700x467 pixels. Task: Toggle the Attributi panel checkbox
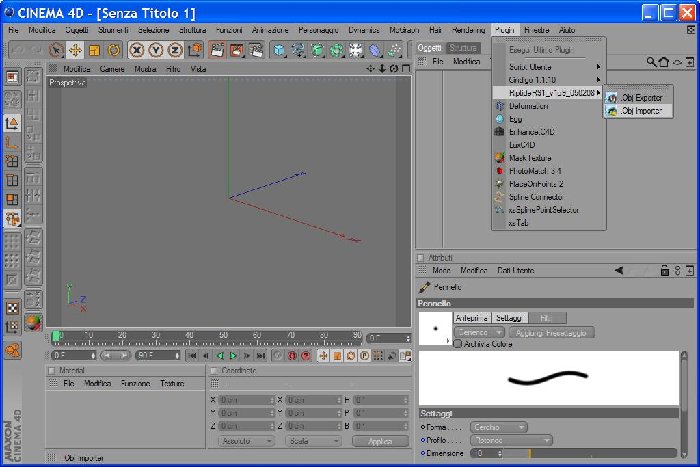point(421,258)
